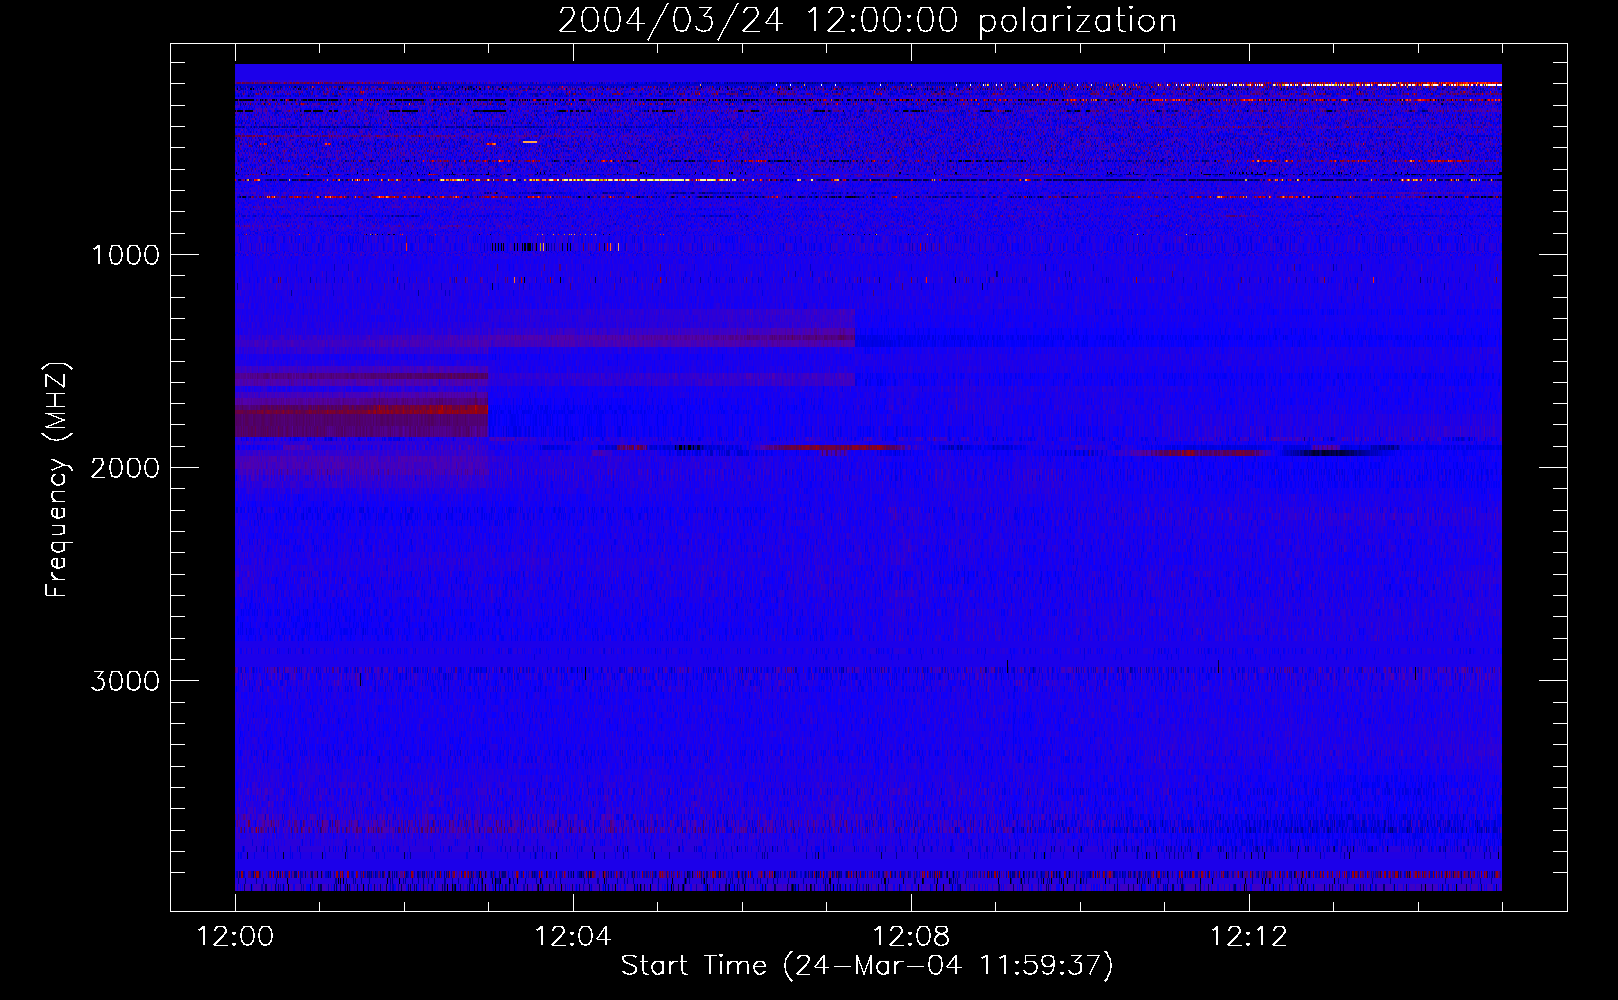Click the "Frequency (MHZ)" axis label

click(x=57, y=480)
